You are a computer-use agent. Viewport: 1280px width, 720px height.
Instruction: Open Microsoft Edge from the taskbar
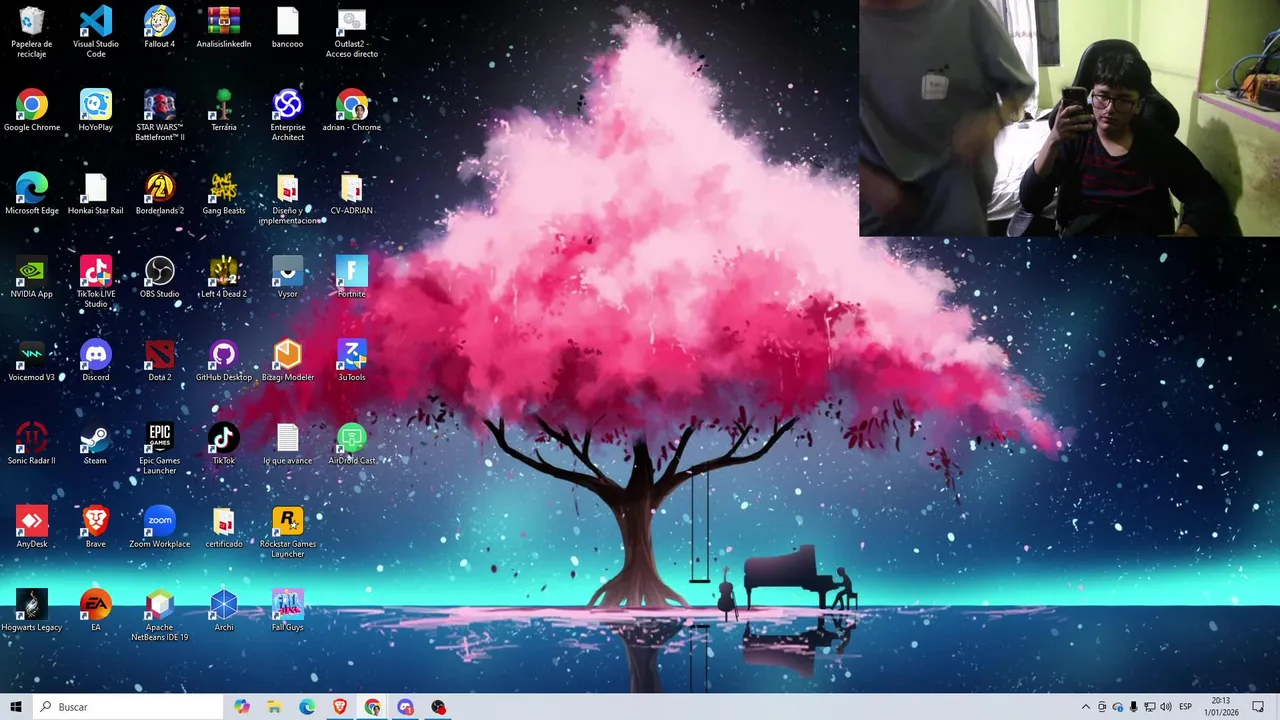tap(307, 707)
